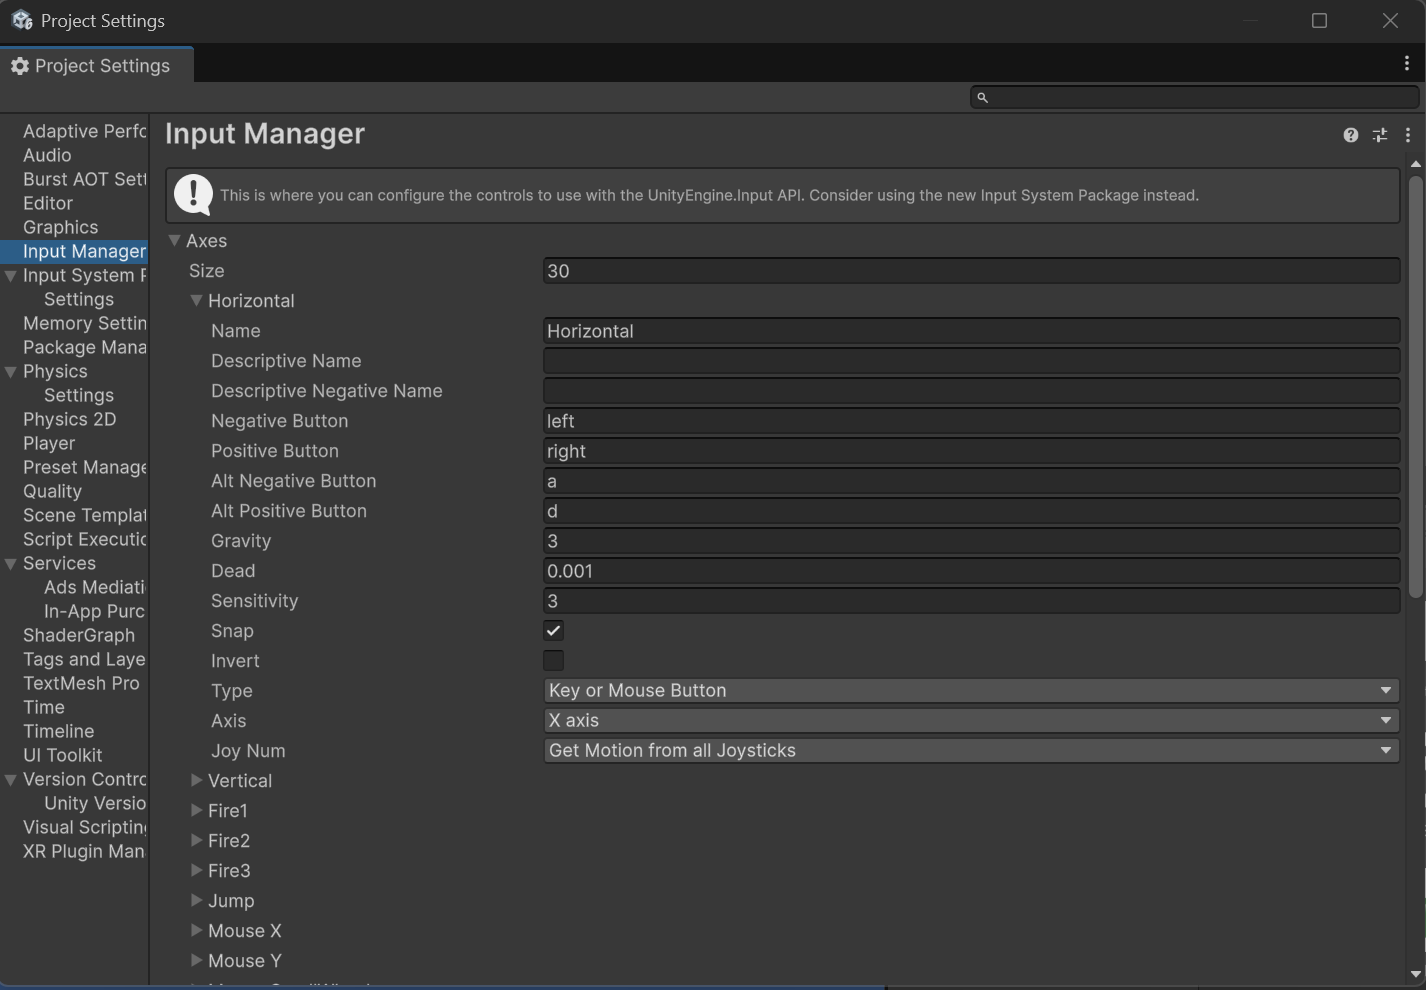Open the Project Settings tab kebab menu
Image resolution: width=1426 pixels, height=990 pixels.
1407,64
